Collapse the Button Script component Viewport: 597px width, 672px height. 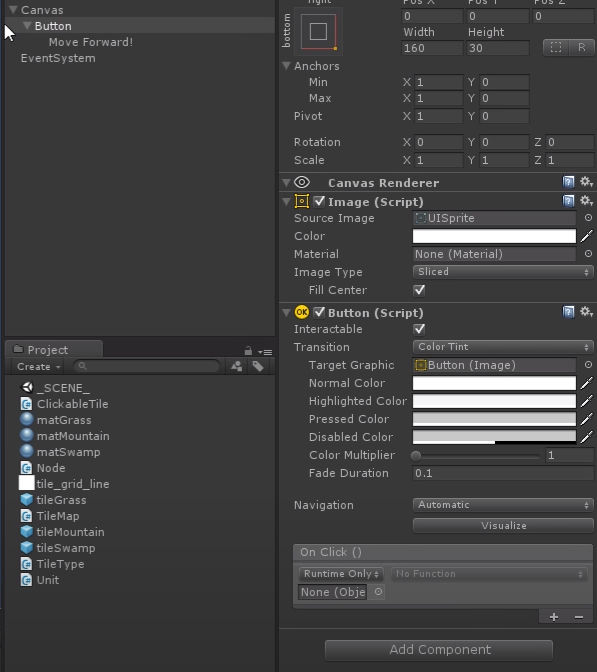click(286, 312)
